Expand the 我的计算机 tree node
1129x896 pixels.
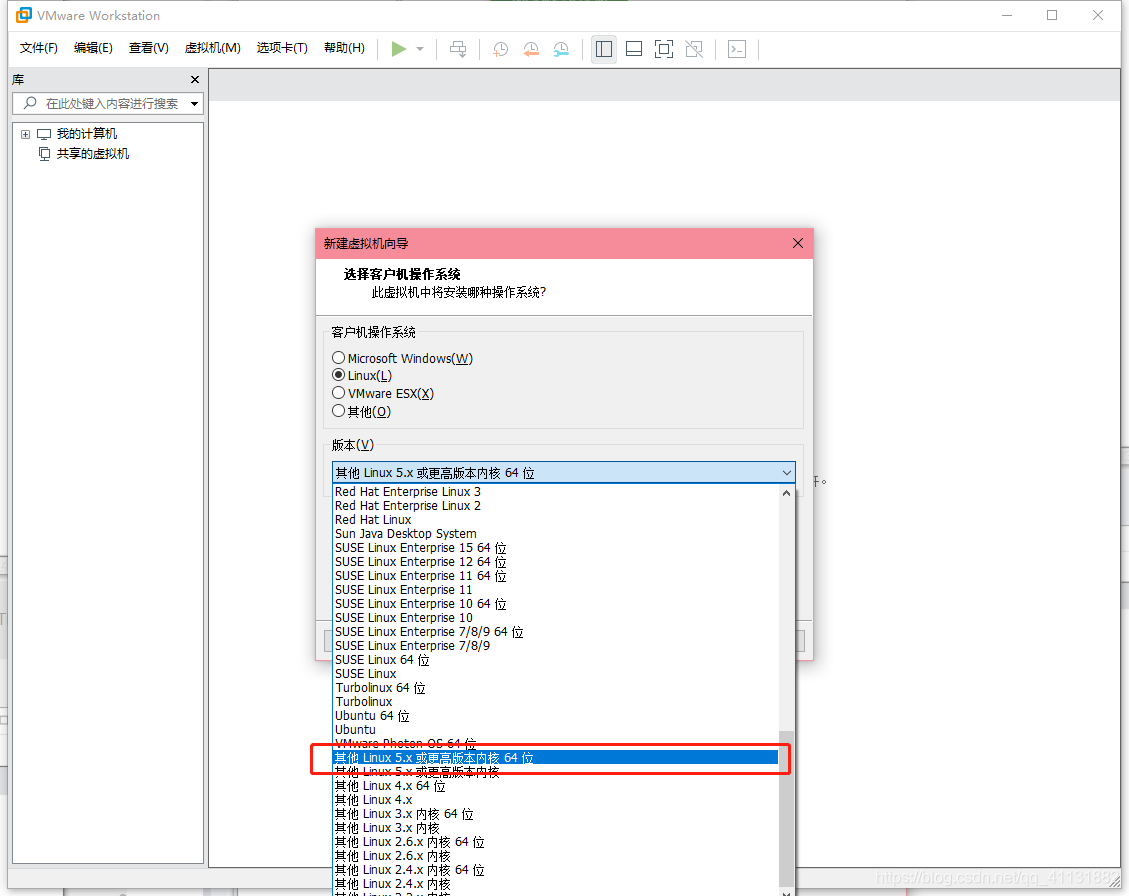coord(25,134)
